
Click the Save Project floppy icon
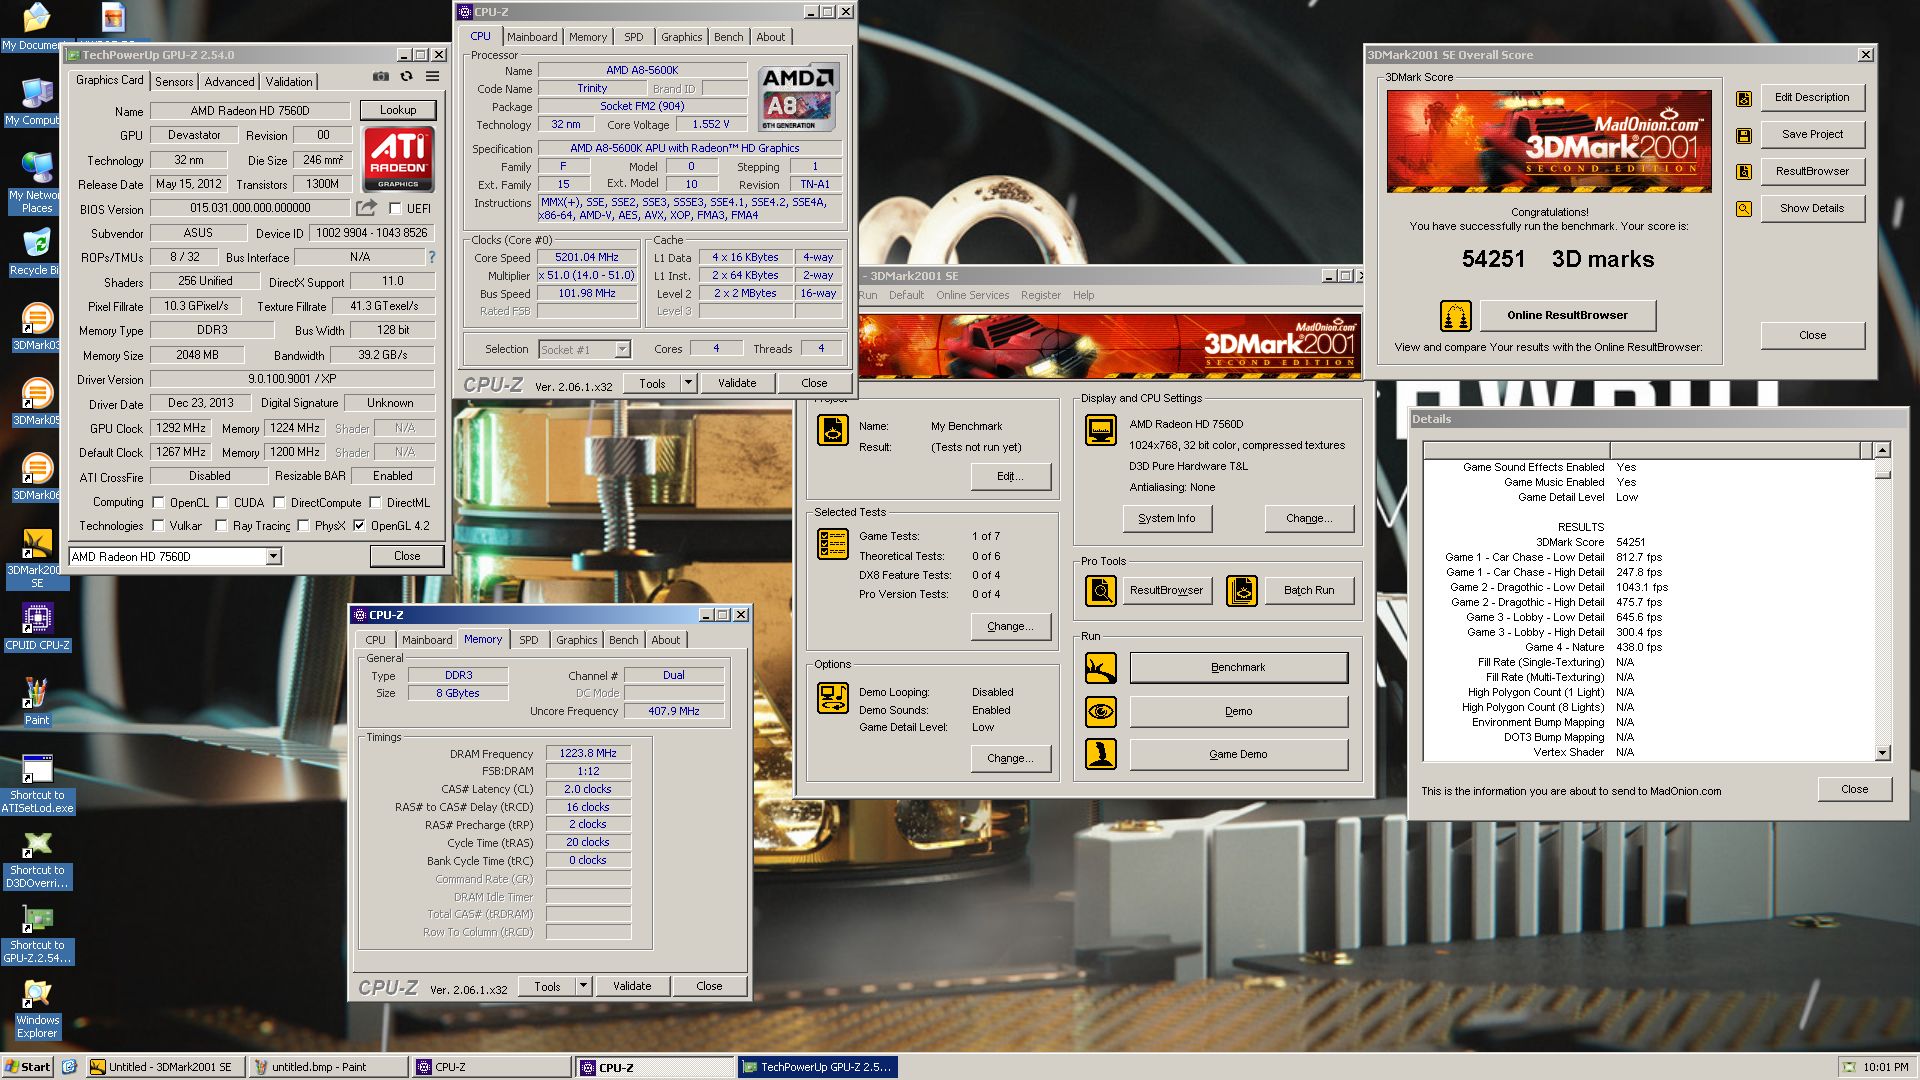1744,135
